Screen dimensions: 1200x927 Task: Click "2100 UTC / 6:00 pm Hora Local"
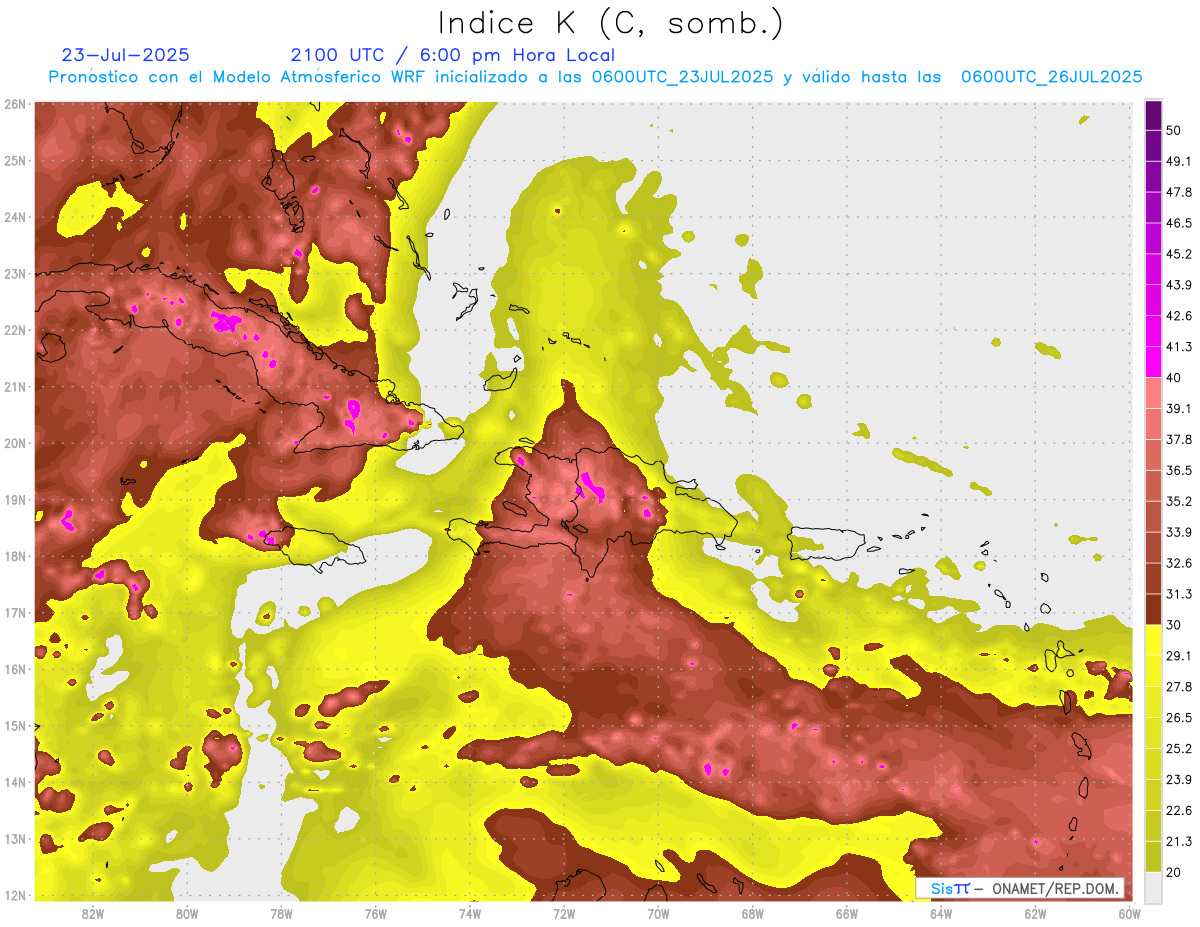453,55
